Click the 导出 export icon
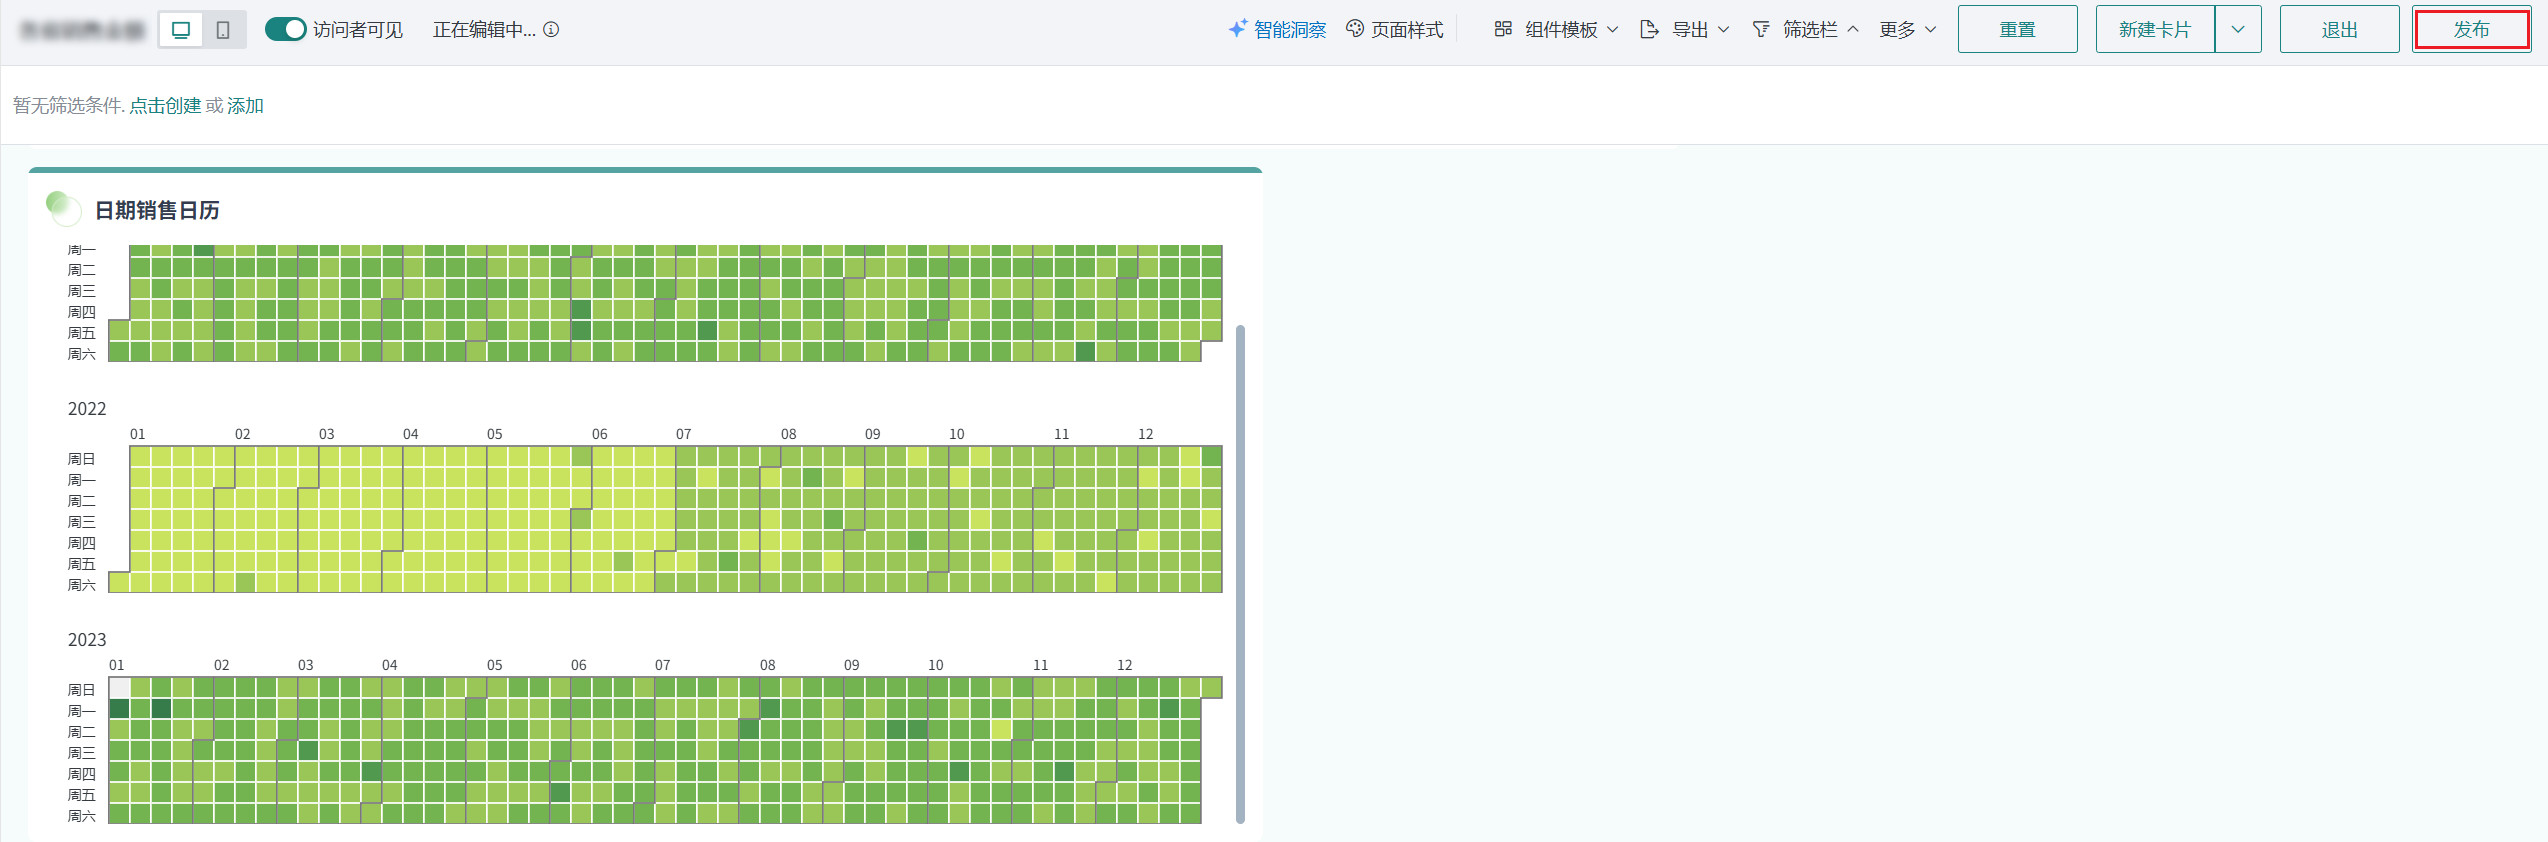The height and width of the screenshot is (842, 2548). pos(1649,30)
